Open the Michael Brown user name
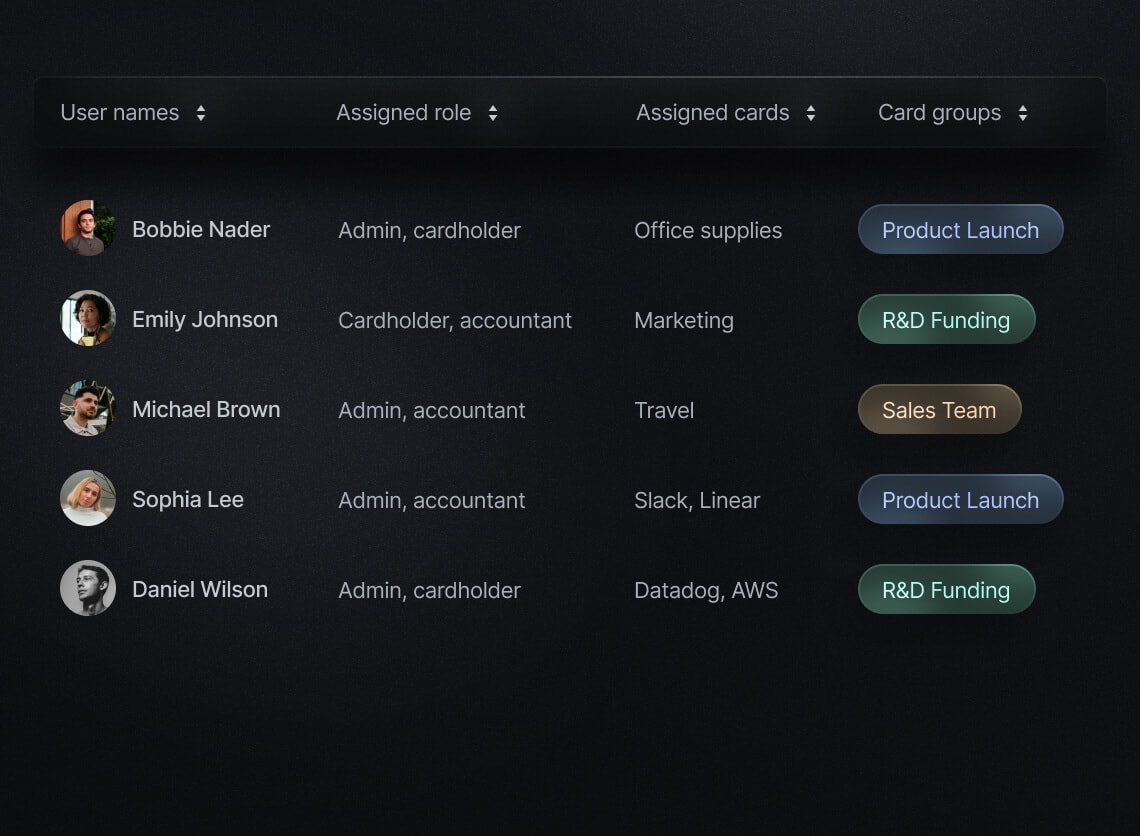 (x=206, y=410)
